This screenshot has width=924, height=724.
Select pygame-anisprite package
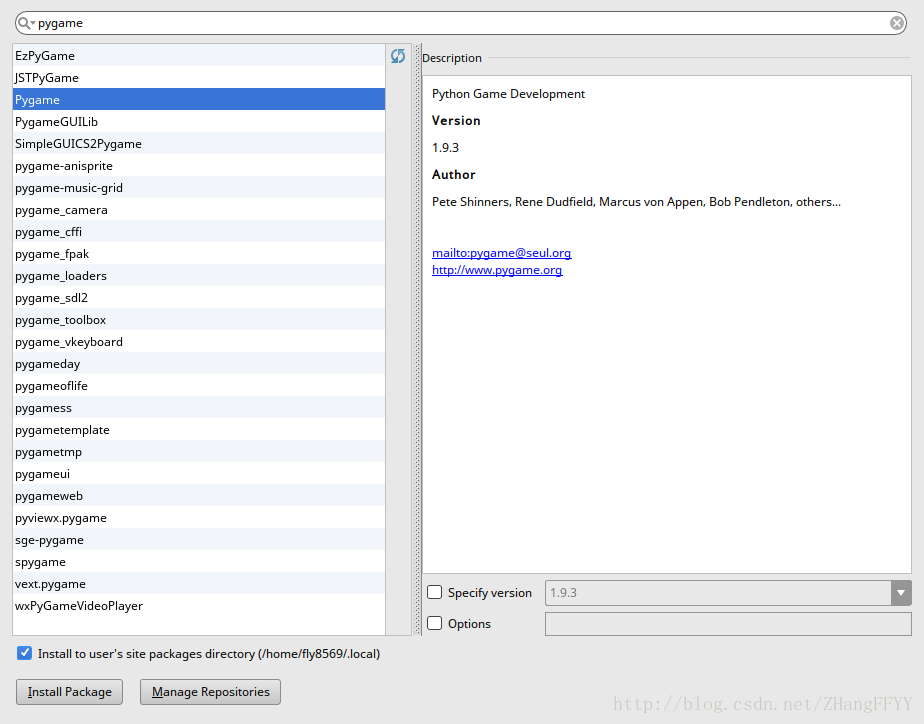pyautogui.click(x=199, y=166)
